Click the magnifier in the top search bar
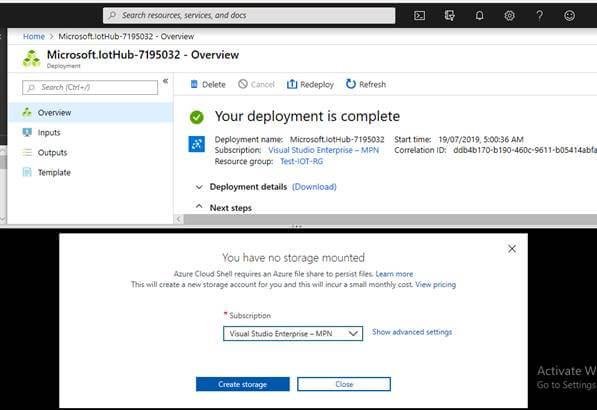Viewport: 597px width, 410px height. (112, 15)
